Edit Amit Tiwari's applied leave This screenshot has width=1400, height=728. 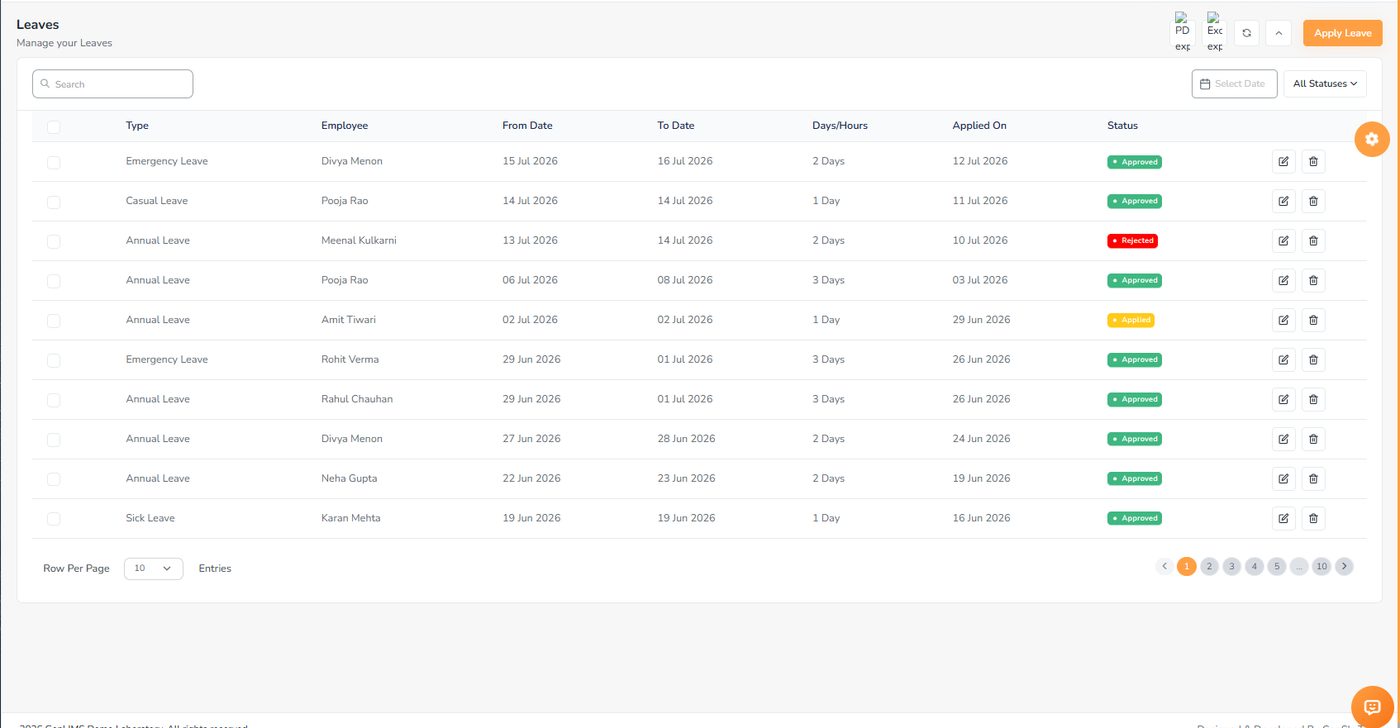click(x=1283, y=320)
